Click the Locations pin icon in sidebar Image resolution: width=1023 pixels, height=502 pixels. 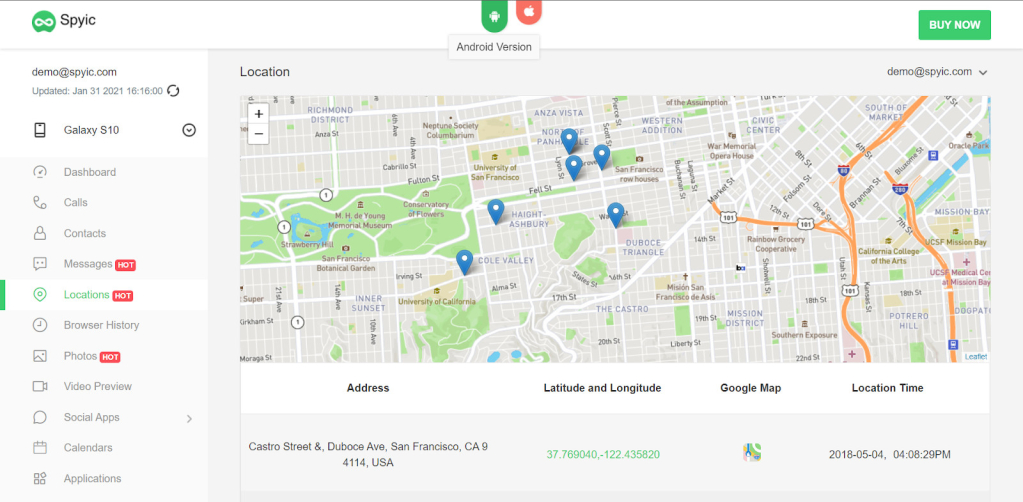[x=40, y=294]
